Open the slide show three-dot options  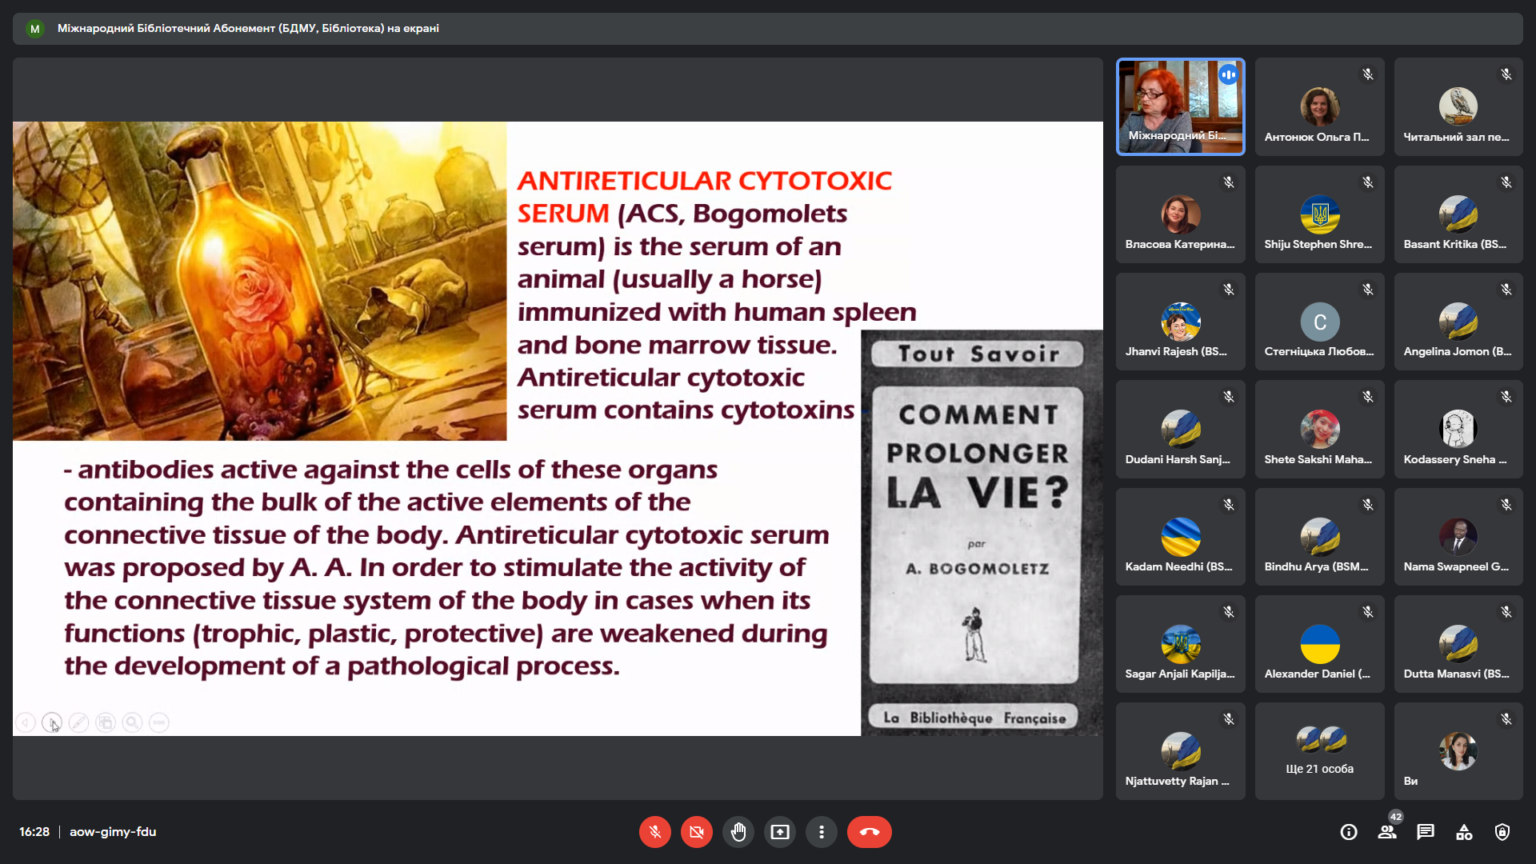[159, 722]
